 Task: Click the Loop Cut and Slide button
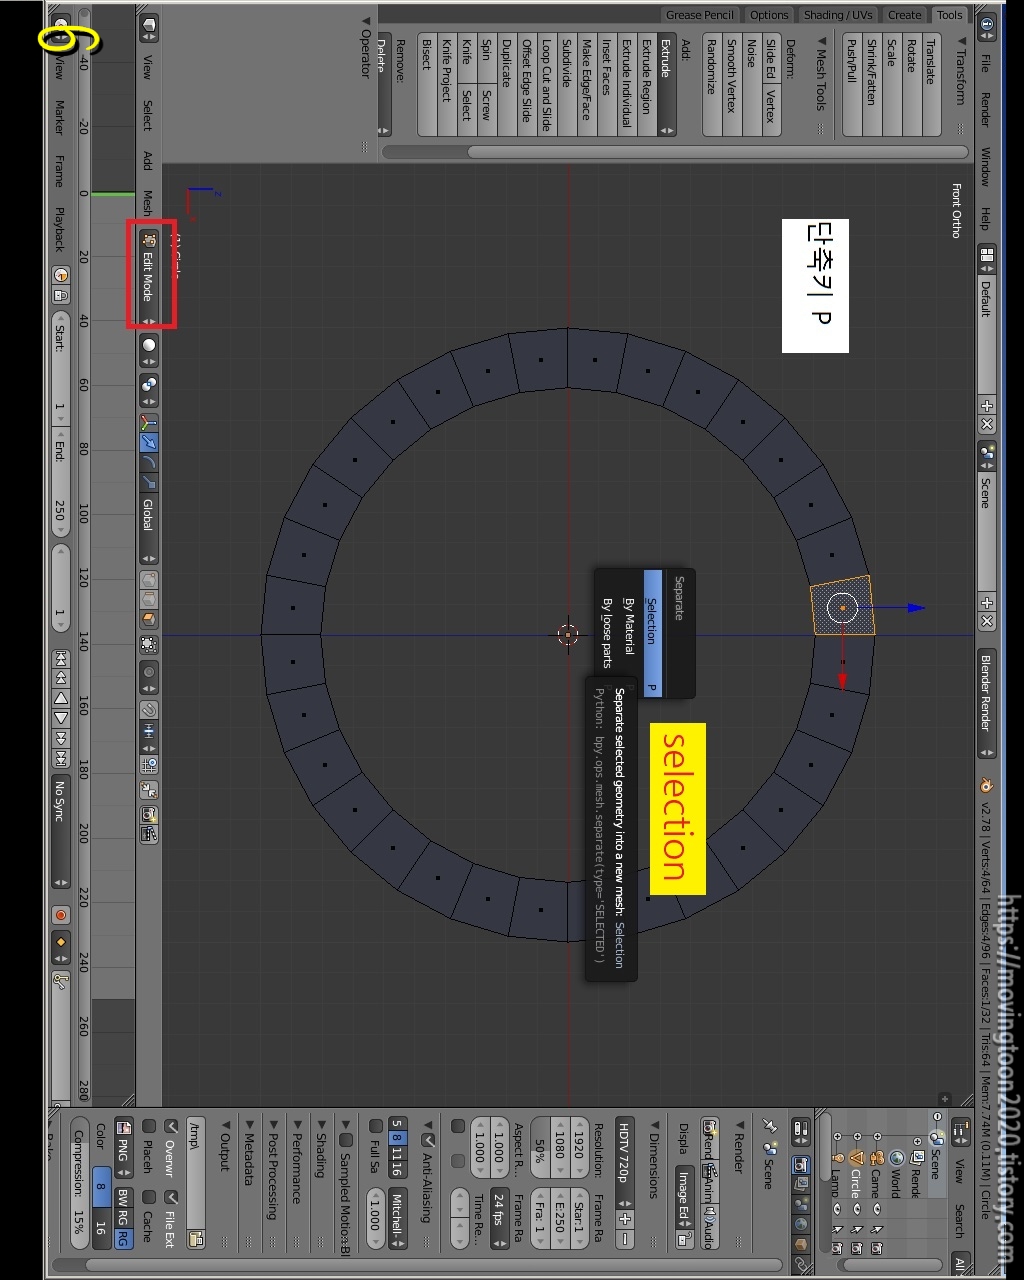tap(546, 83)
